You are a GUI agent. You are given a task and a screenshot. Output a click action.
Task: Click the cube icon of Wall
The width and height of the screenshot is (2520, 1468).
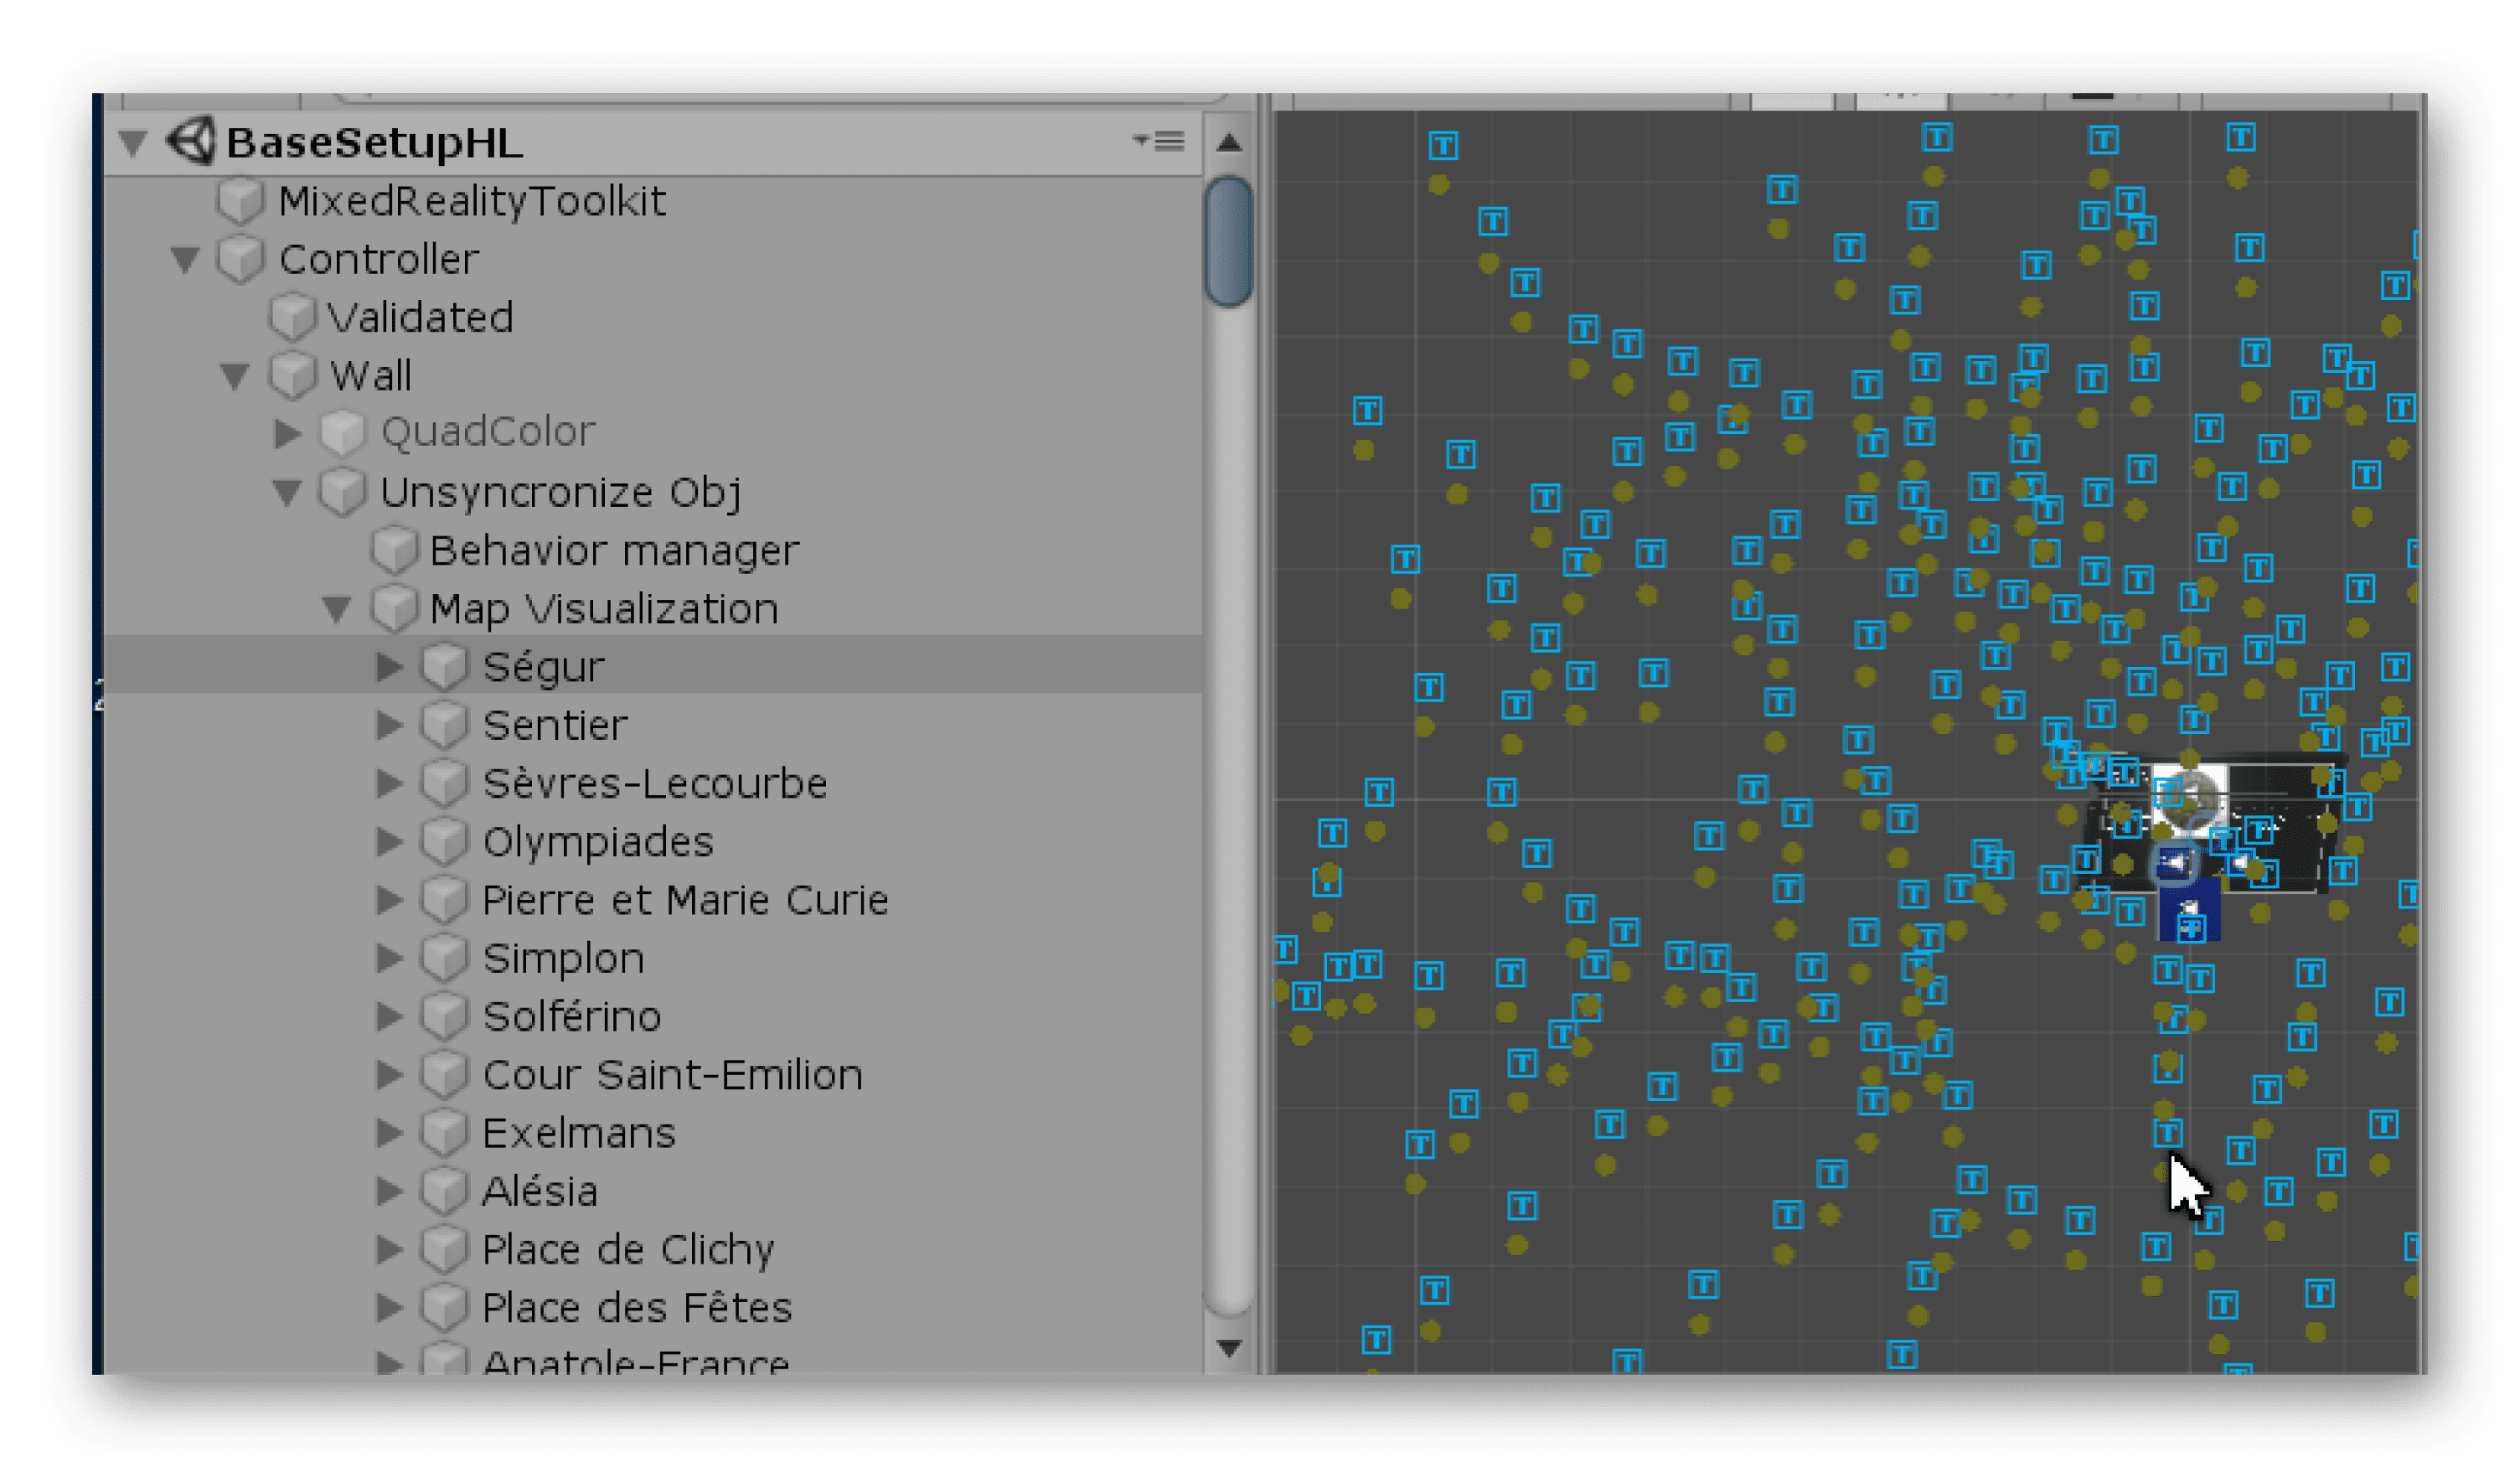tap(293, 376)
